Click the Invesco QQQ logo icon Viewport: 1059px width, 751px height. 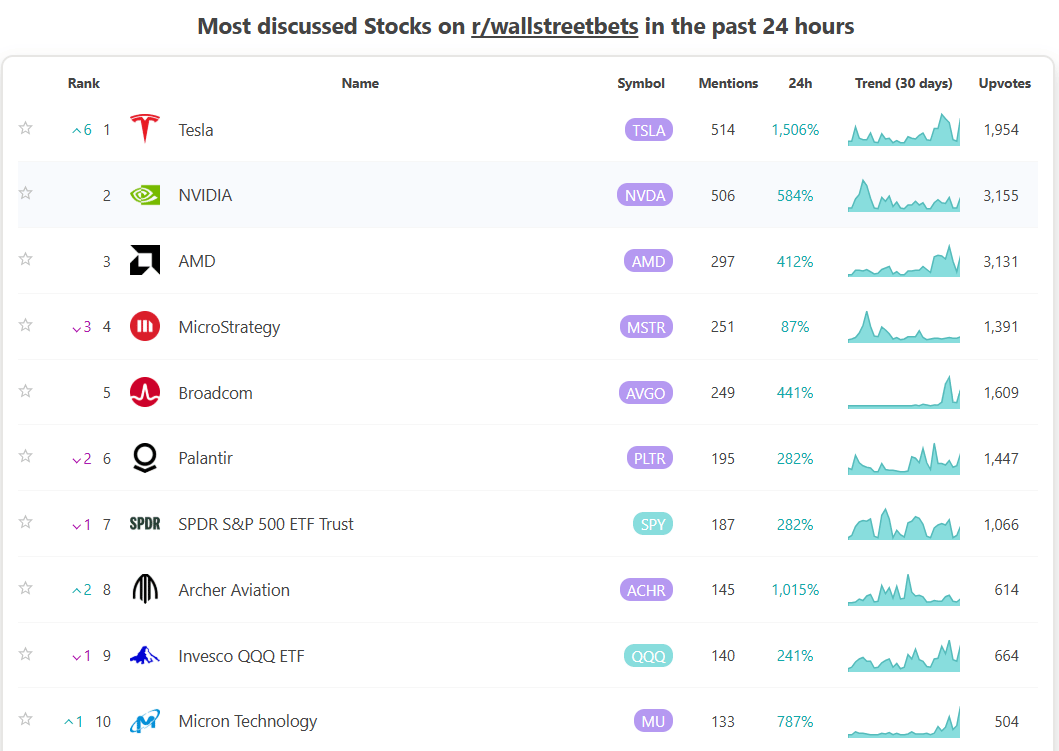tap(145, 655)
